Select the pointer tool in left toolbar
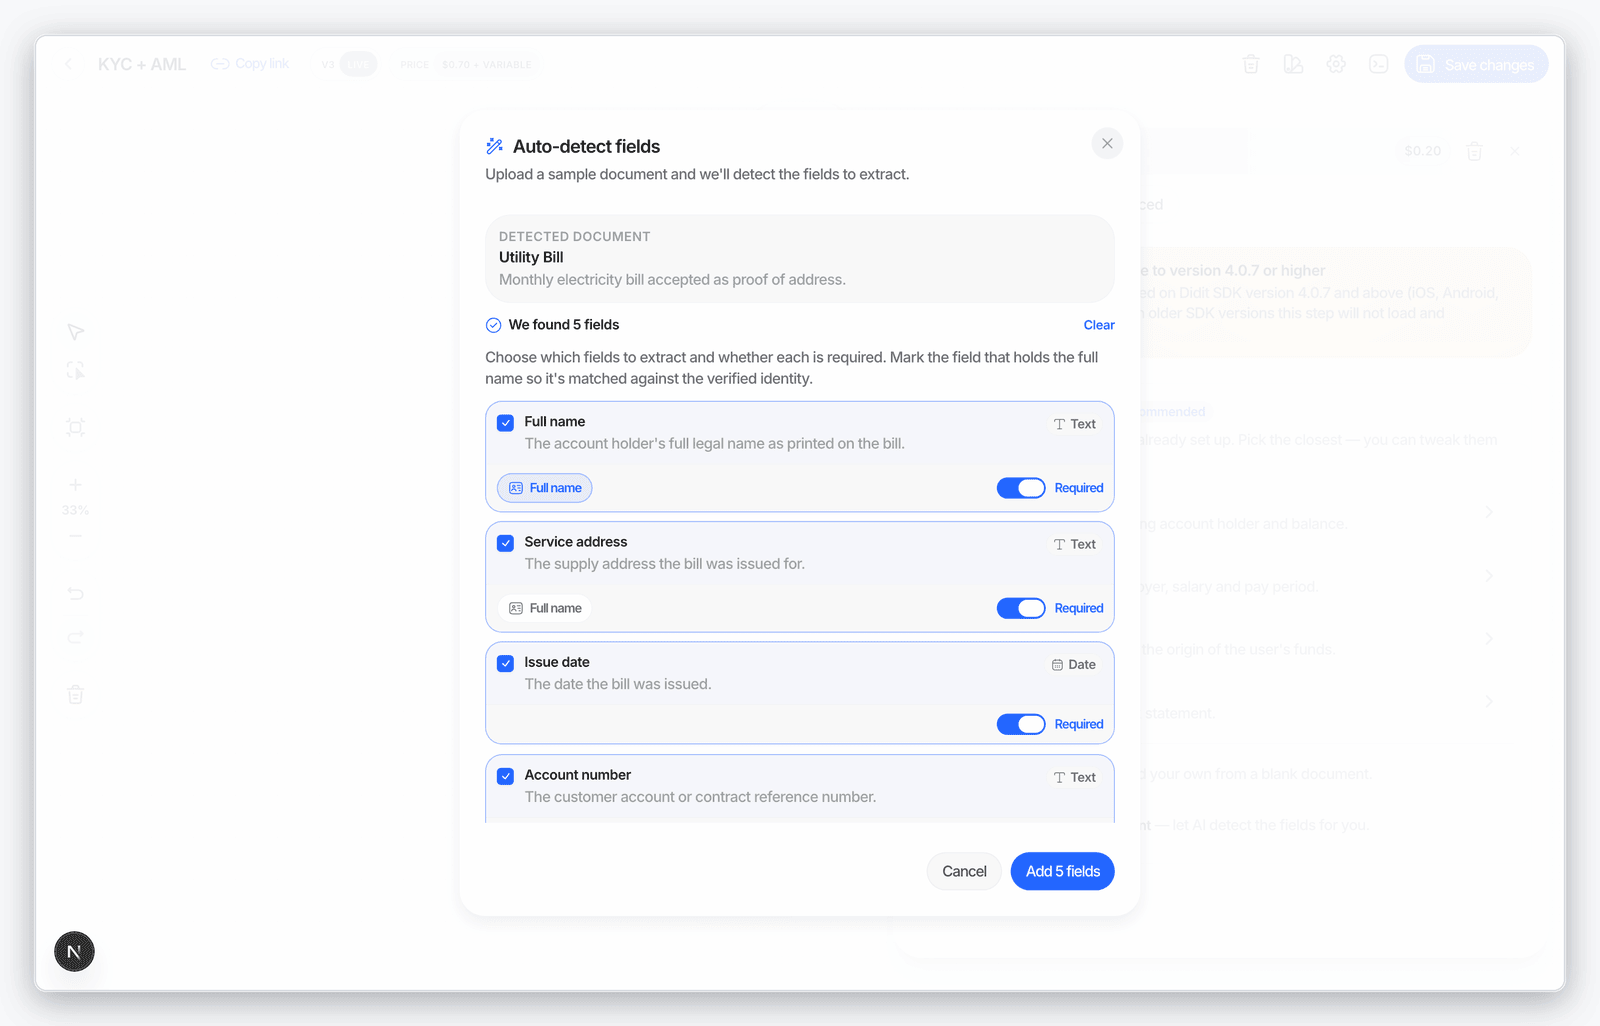The height and width of the screenshot is (1026, 1600). (75, 332)
